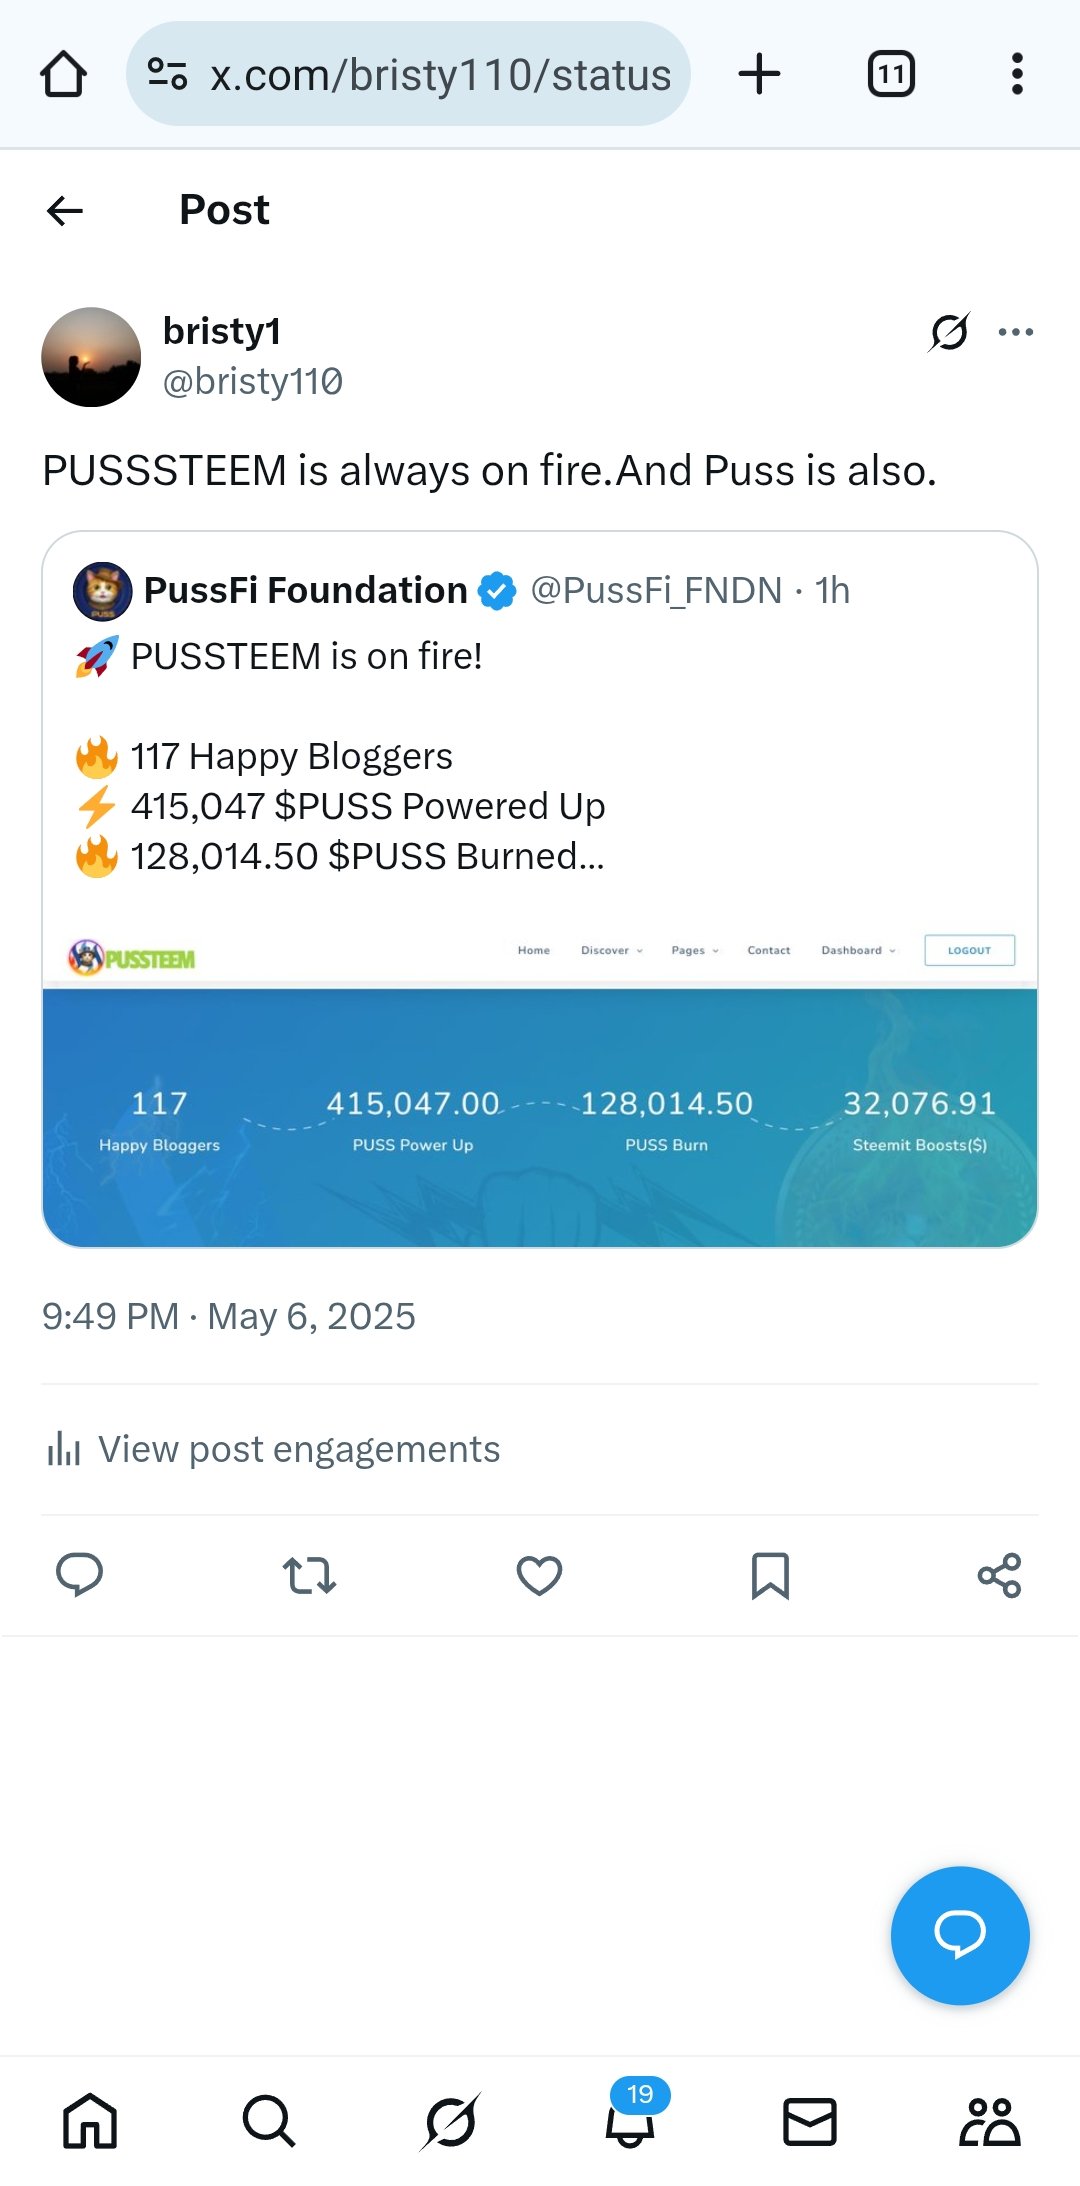Open the quoted PussFi Foundation post

tap(540, 889)
